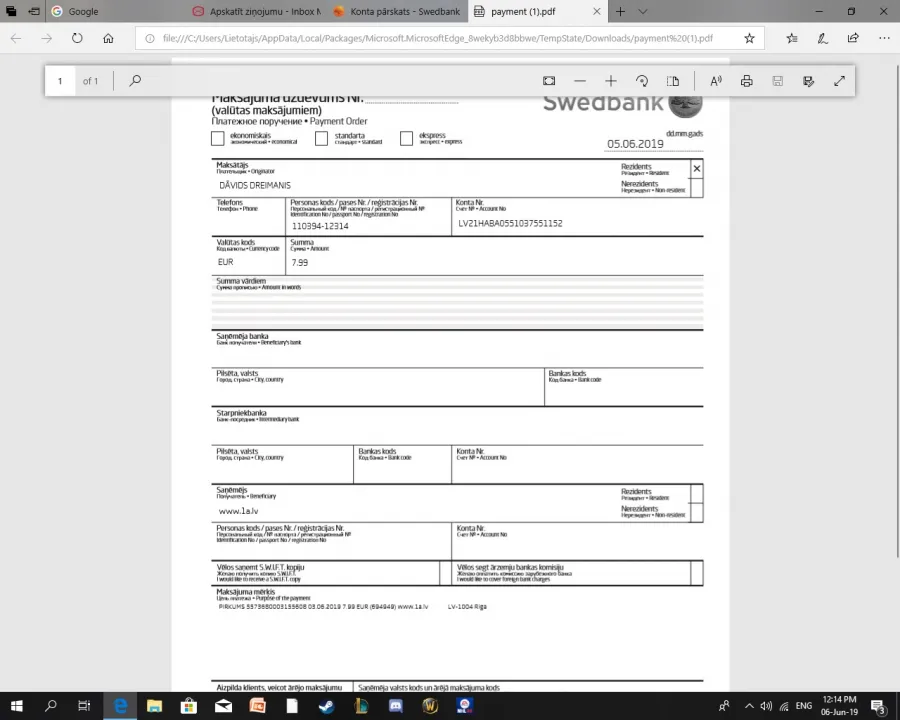Switch to the Konta pārskats - Swedbank tab
This screenshot has width=900, height=720.
pos(397,11)
